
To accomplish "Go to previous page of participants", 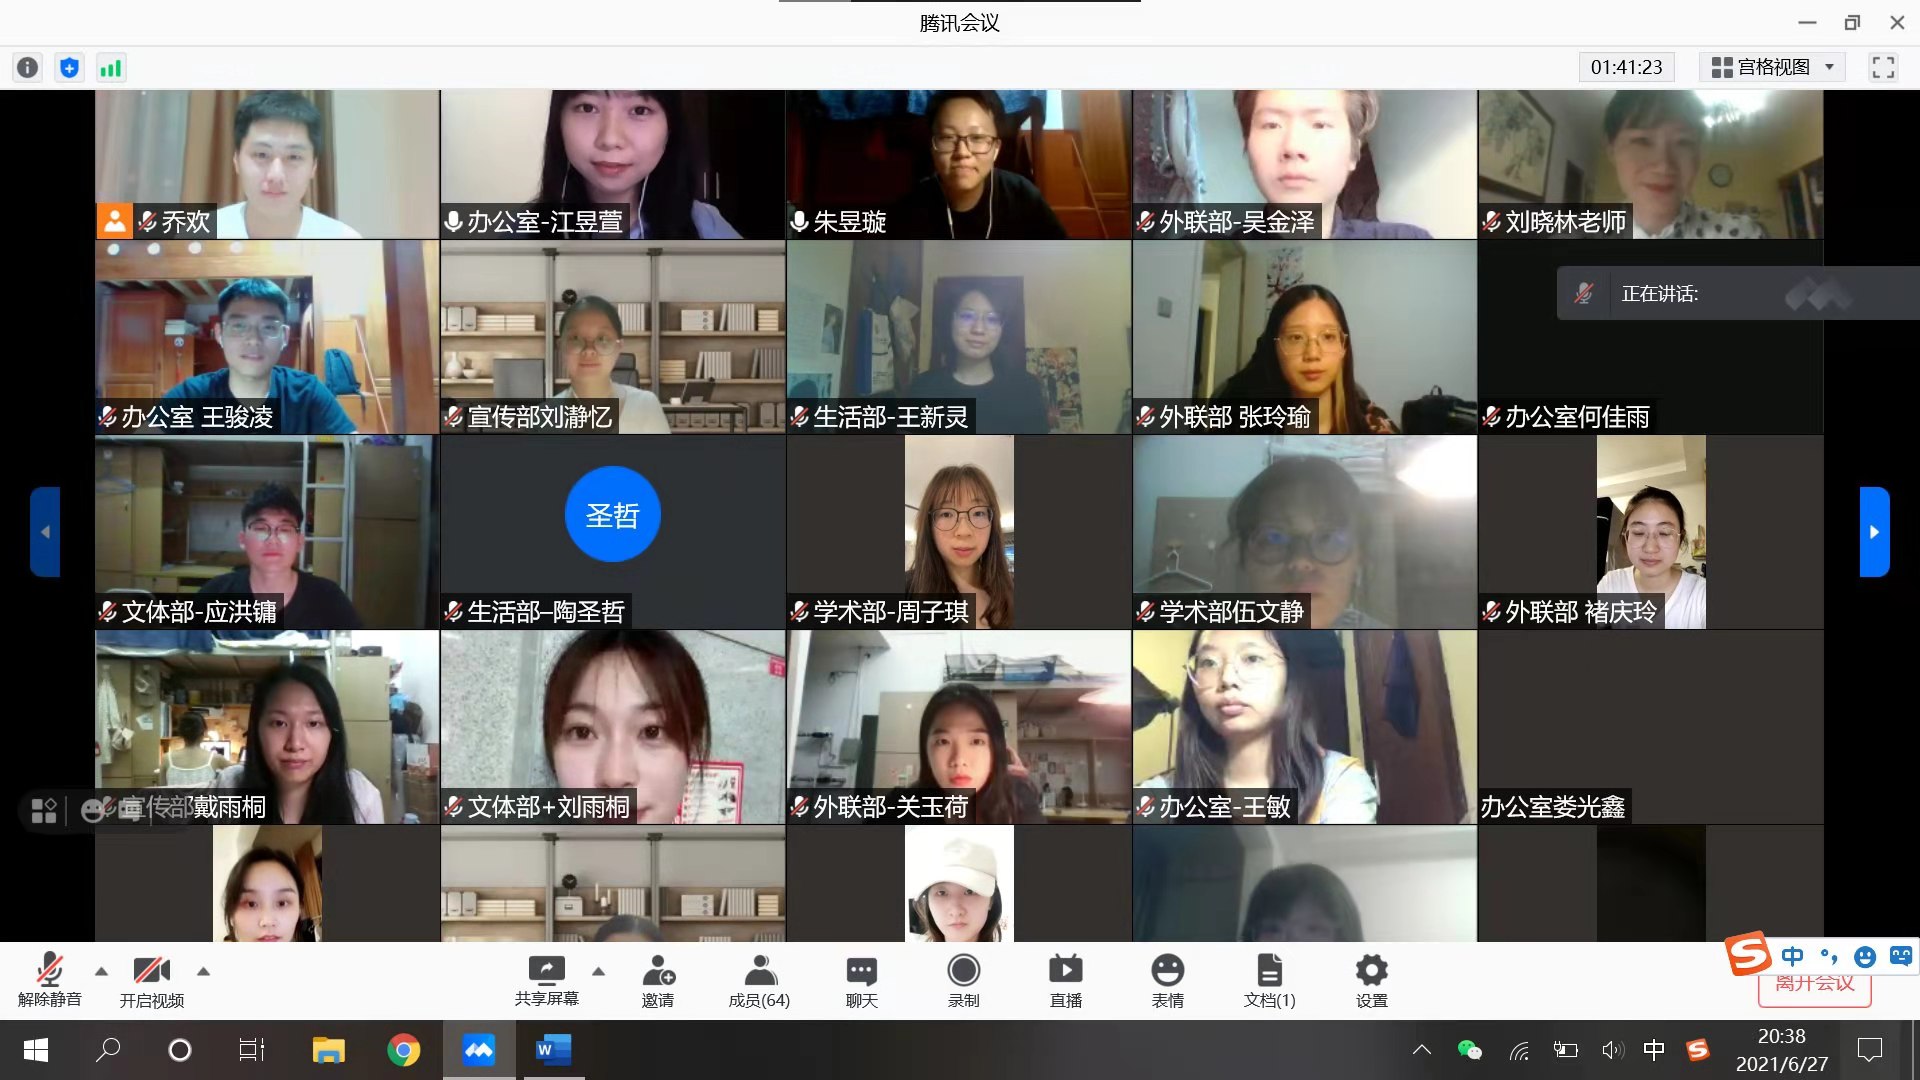I will 45,532.
